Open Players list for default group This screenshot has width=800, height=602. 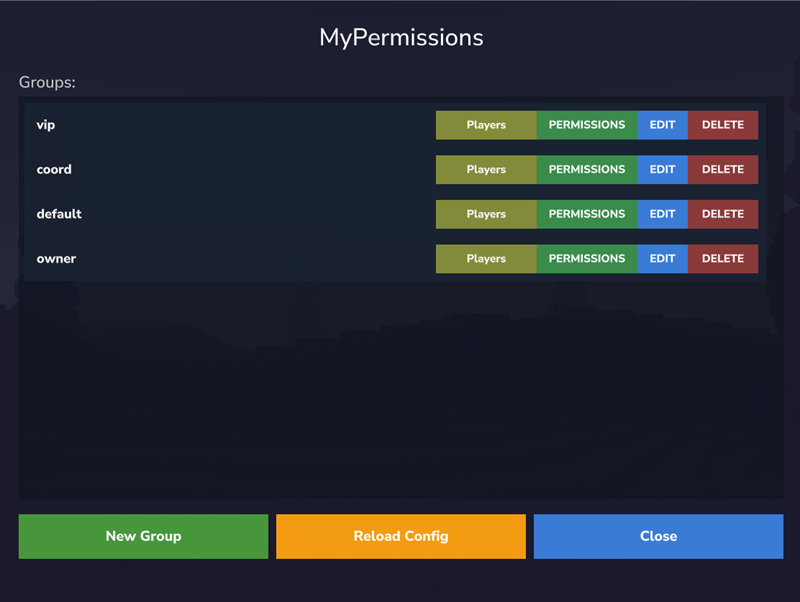point(486,214)
